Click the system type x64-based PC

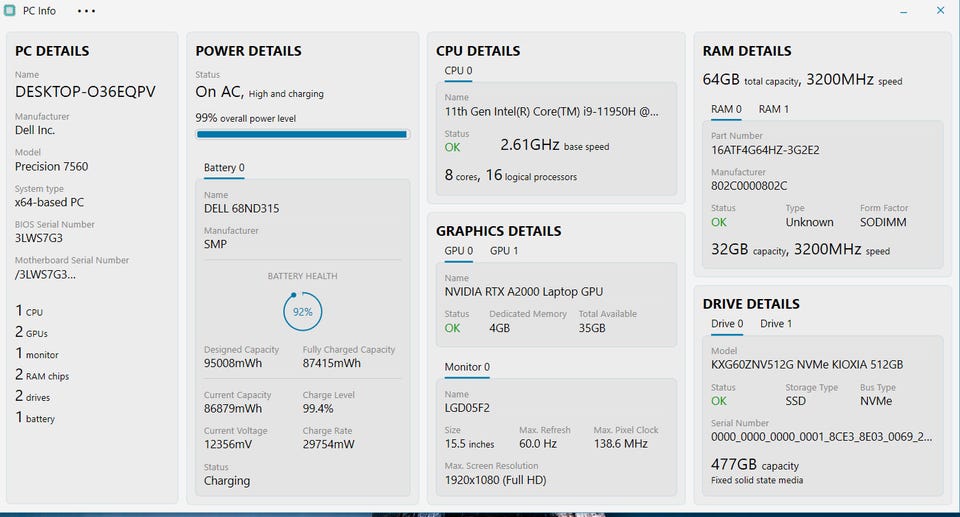tap(50, 202)
